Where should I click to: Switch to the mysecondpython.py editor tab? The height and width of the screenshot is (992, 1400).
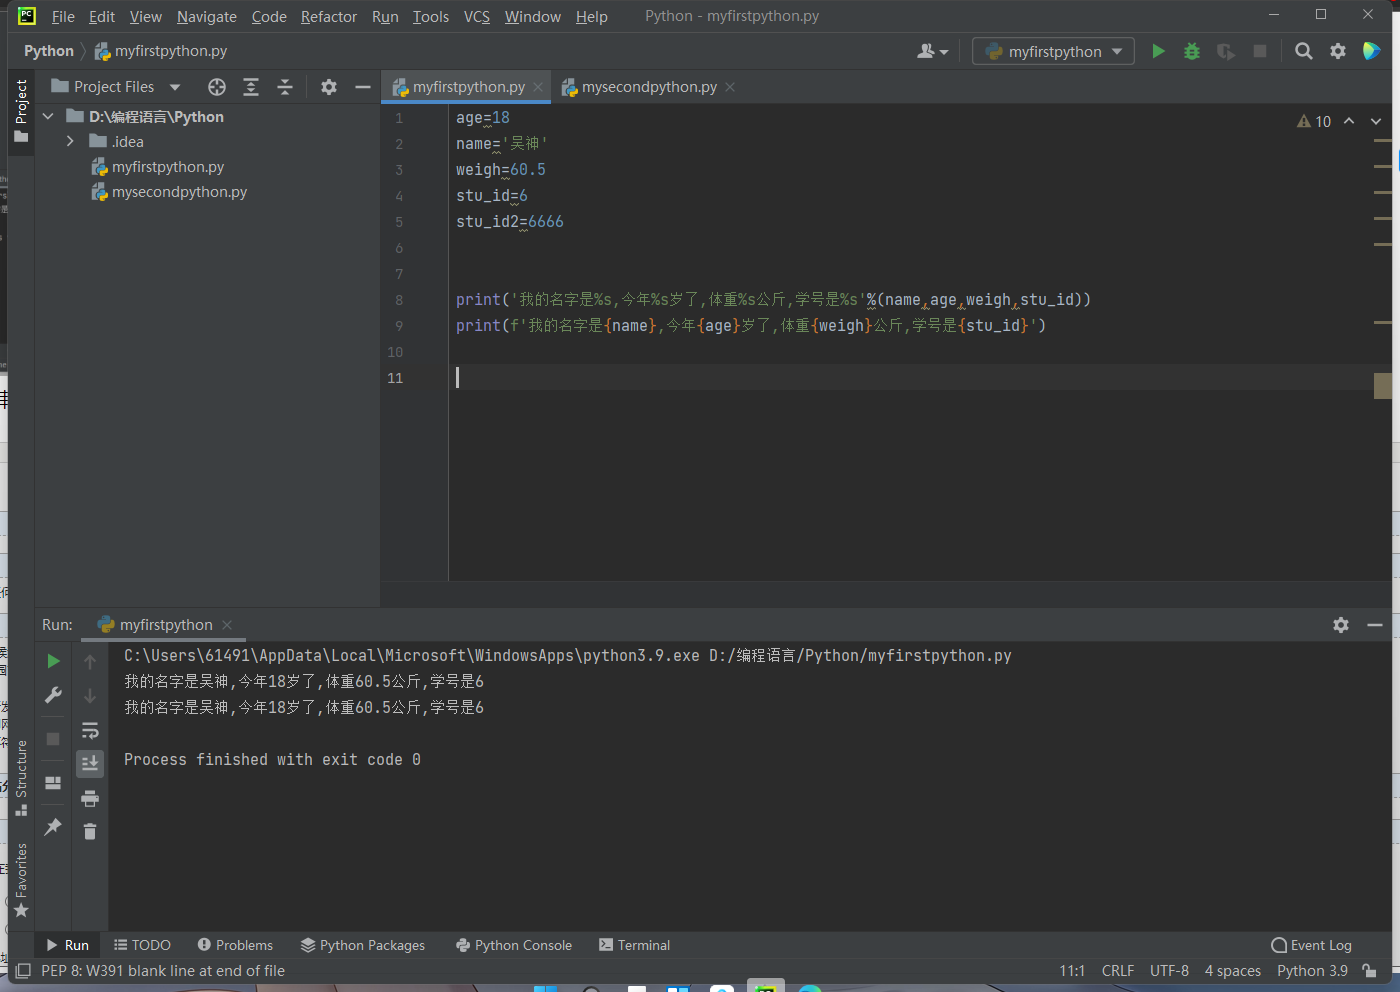(649, 87)
